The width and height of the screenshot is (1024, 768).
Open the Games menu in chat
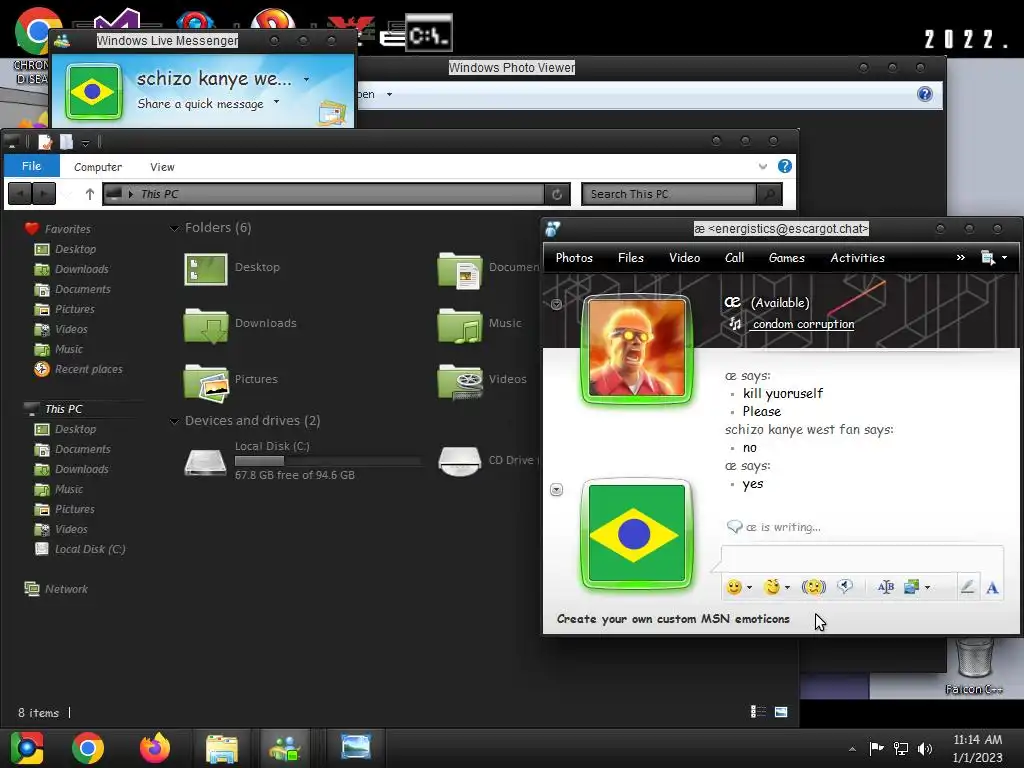(x=787, y=258)
